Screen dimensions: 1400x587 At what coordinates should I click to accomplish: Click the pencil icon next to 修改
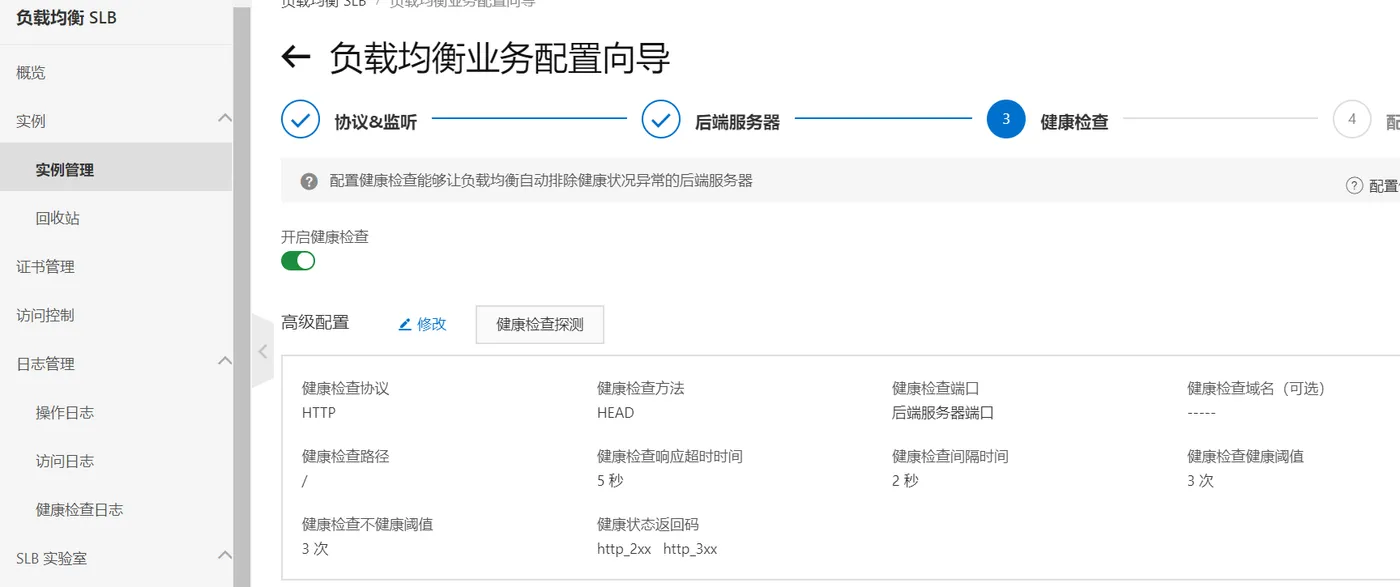(403, 324)
